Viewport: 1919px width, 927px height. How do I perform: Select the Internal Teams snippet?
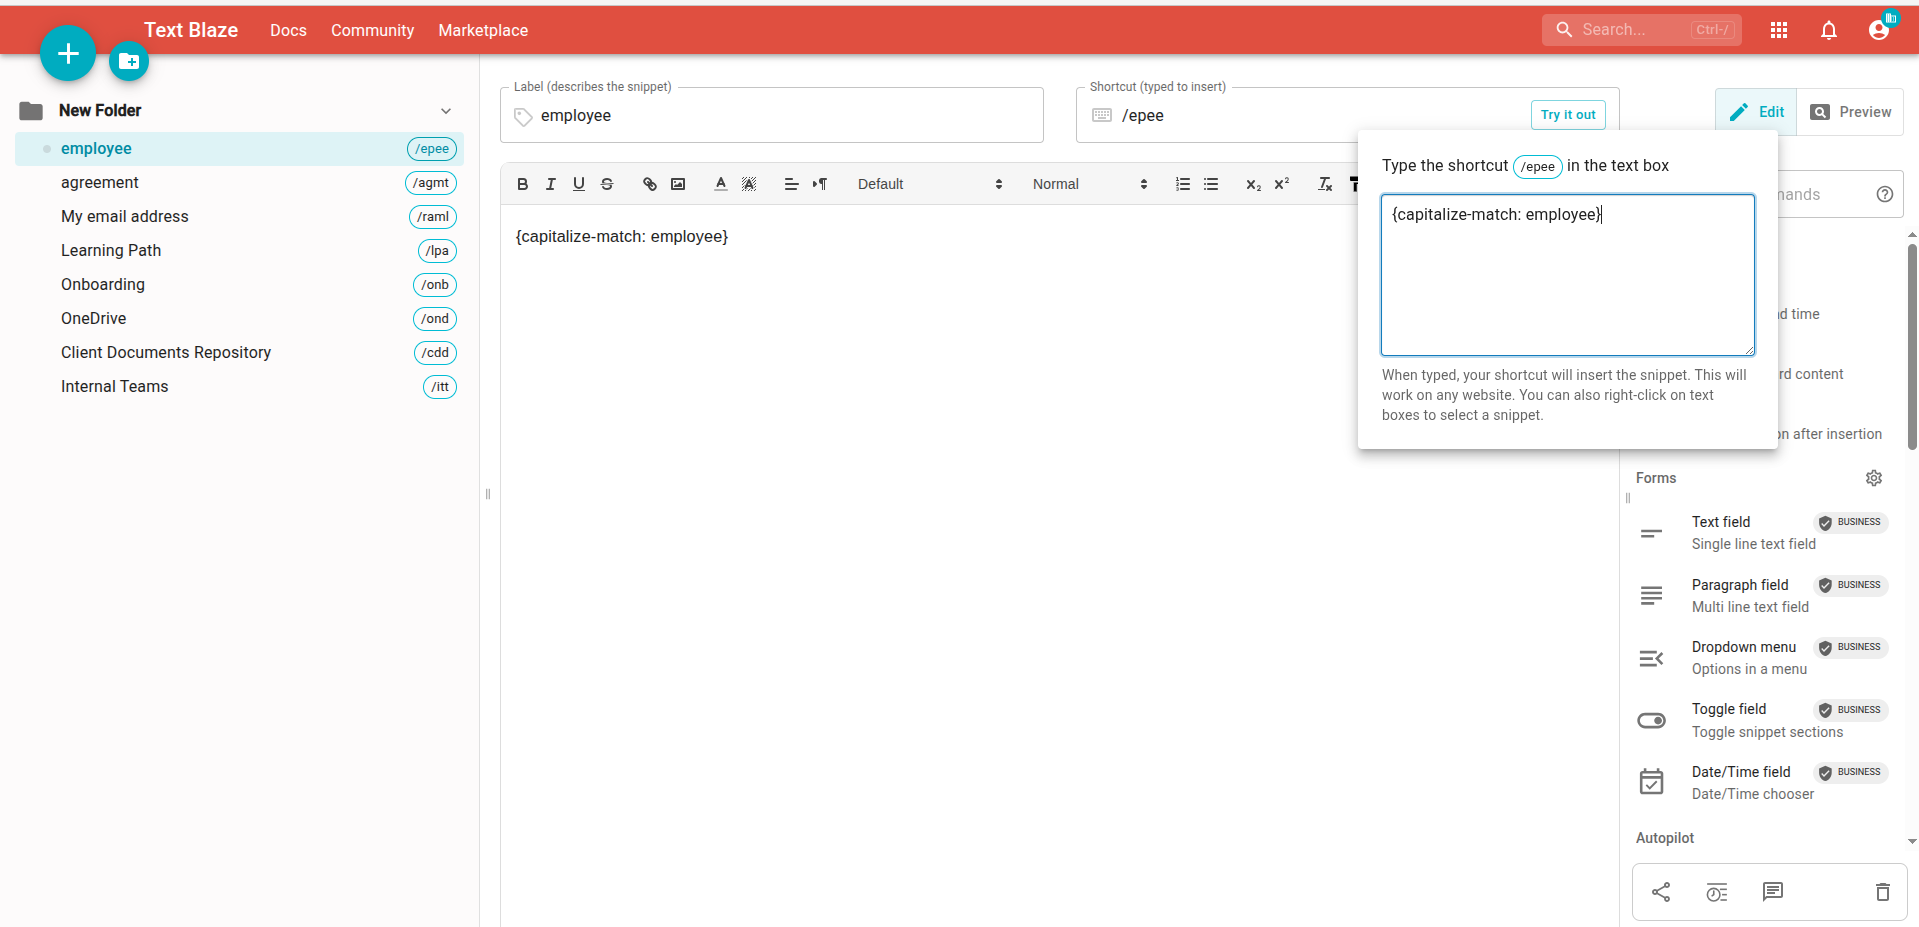click(x=240, y=387)
